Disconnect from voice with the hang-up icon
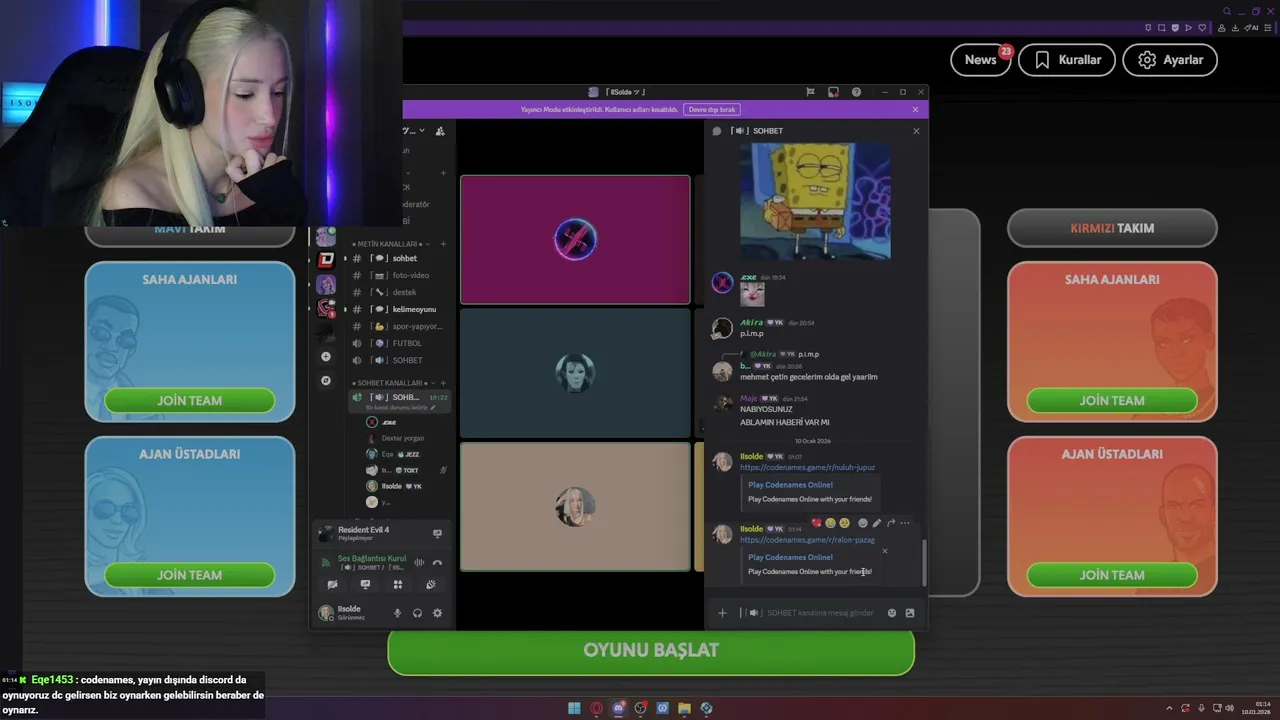This screenshot has width=1280, height=720. point(437,562)
